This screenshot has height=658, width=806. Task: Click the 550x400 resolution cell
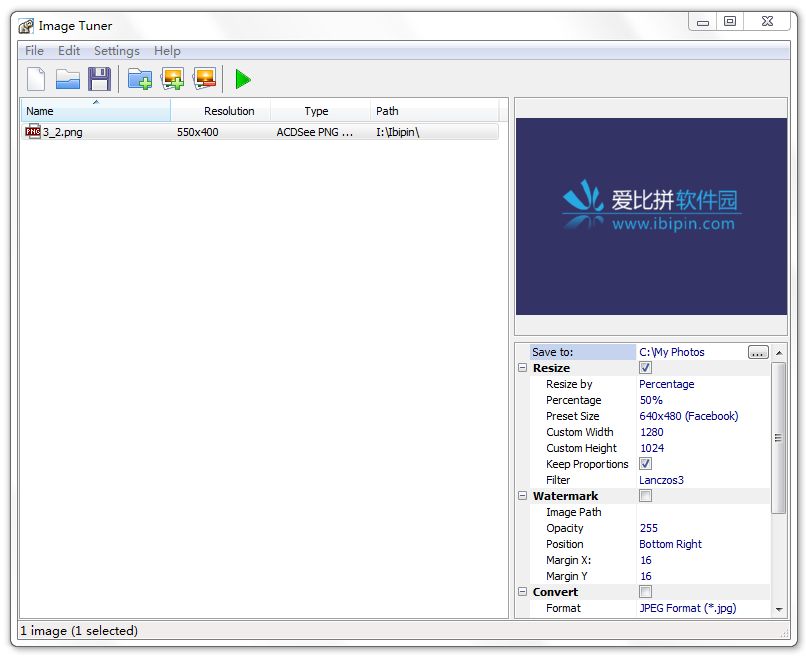(198, 132)
